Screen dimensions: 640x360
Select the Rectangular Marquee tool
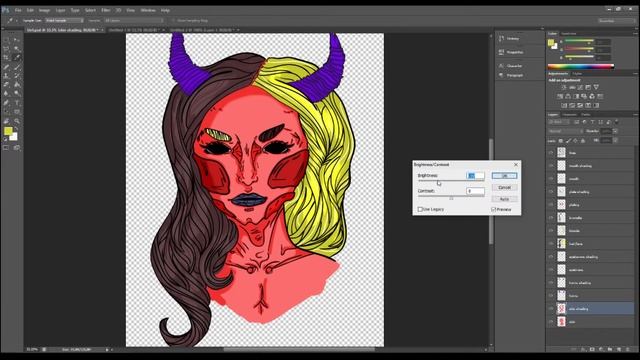pos(6,40)
